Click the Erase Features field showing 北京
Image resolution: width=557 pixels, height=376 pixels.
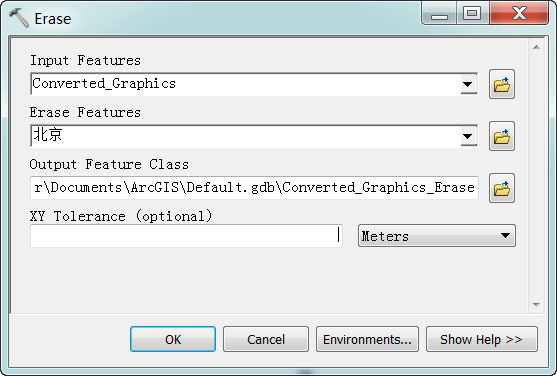(246, 136)
